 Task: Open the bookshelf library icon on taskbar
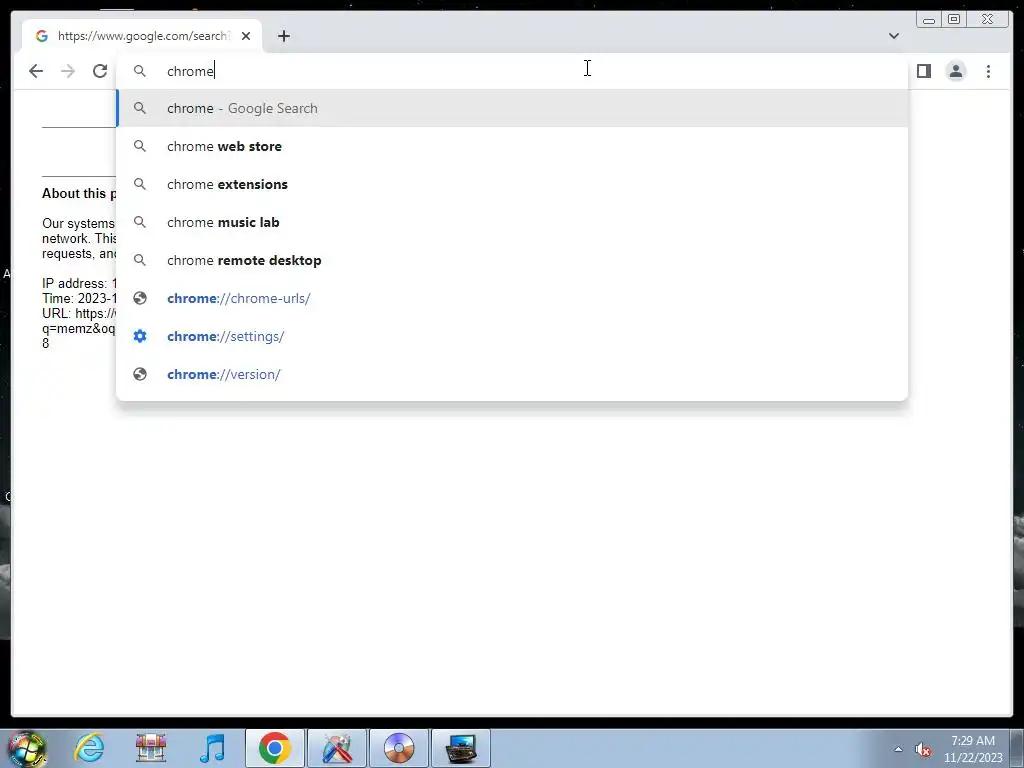coord(151,748)
